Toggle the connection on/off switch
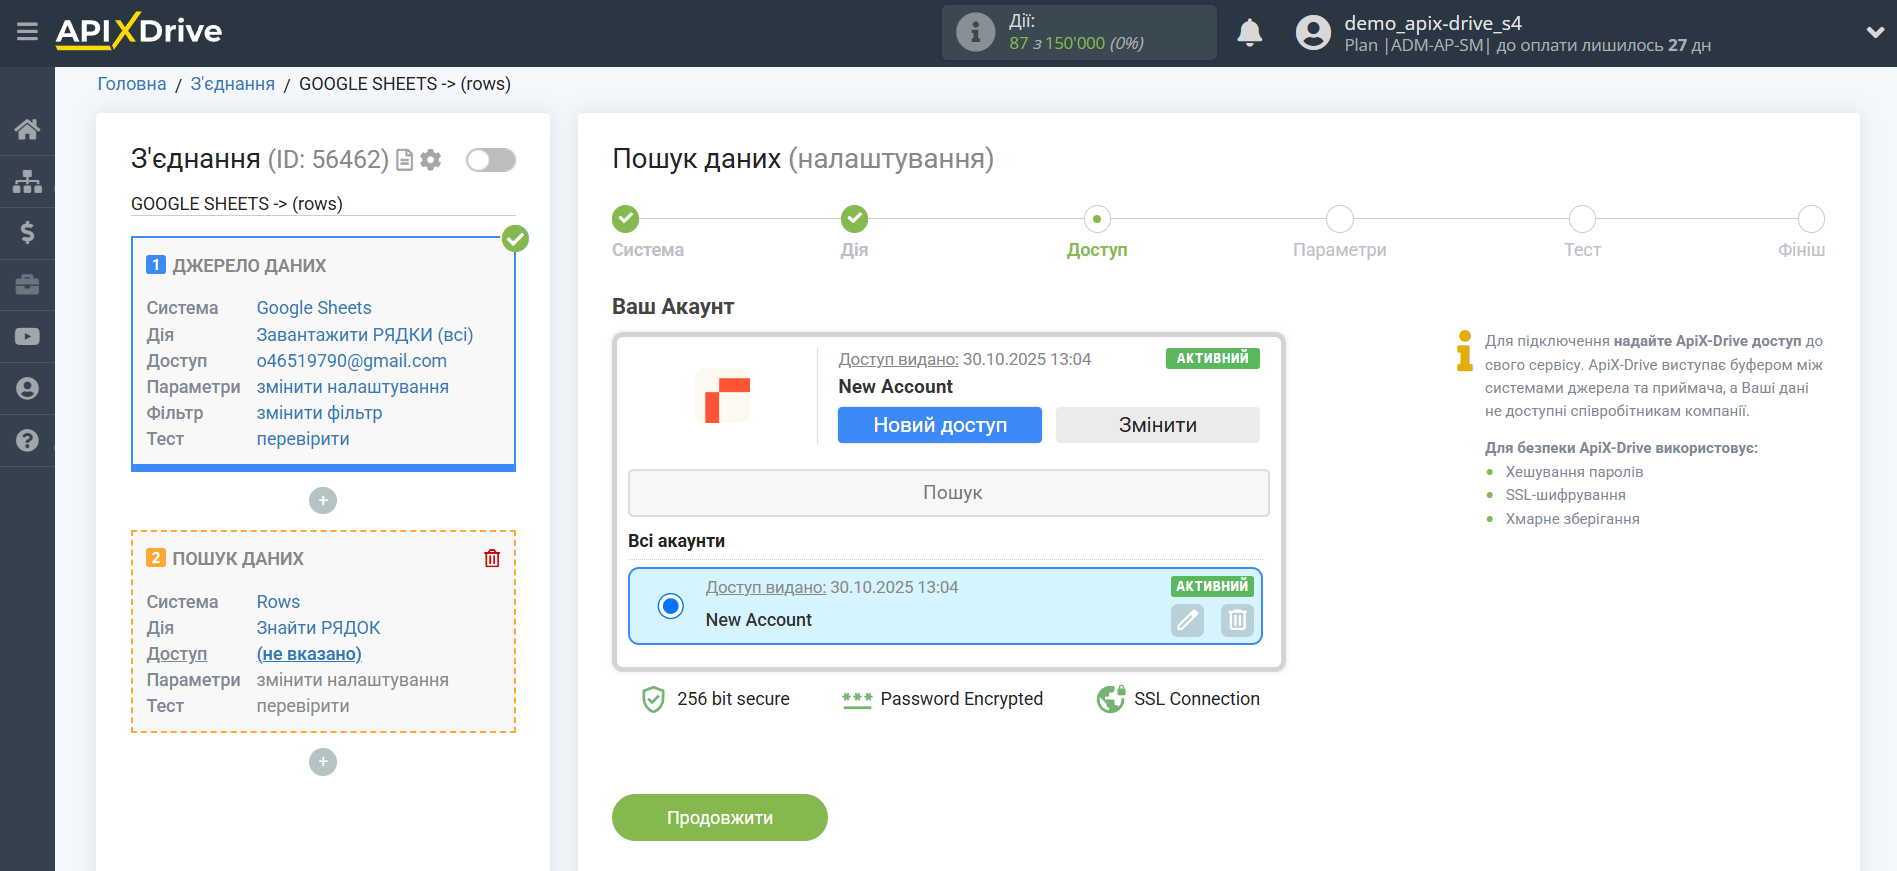This screenshot has height=871, width=1897. coord(490,160)
